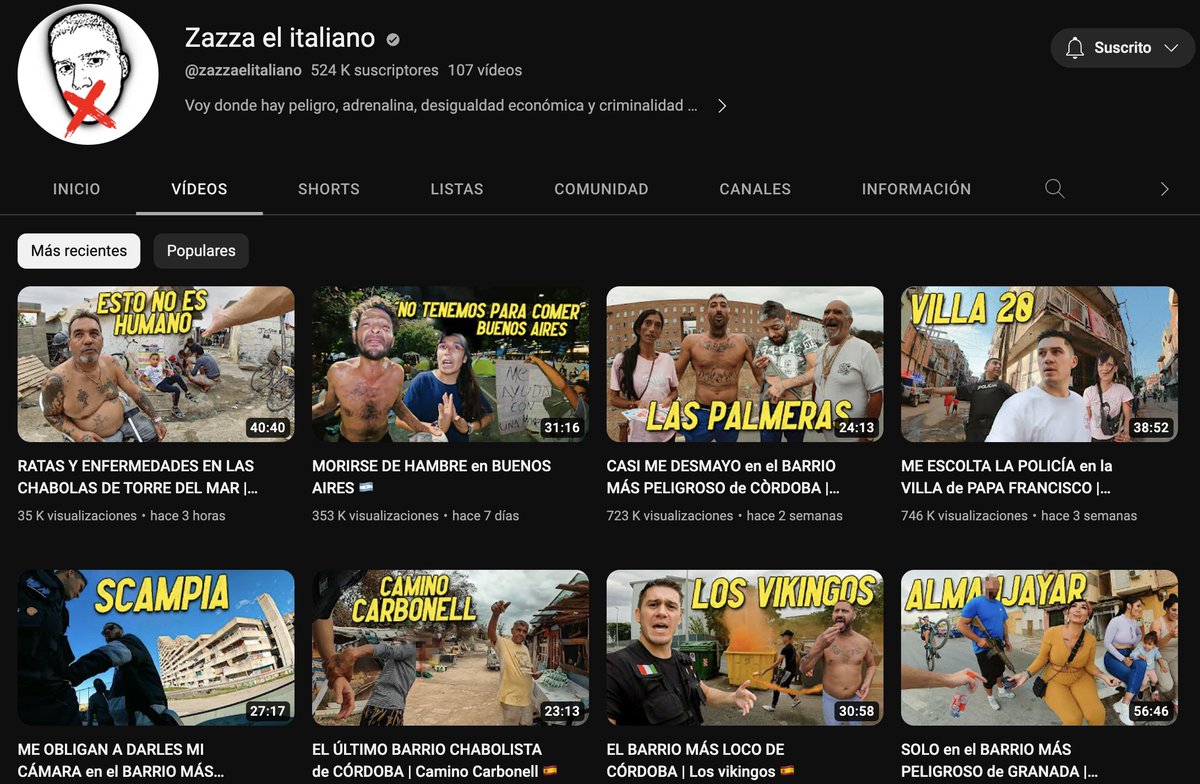Open title 'RATAS Y ENFERMEDADES EN LAS CHABOLAS'
1200x784 pixels.
click(138, 477)
